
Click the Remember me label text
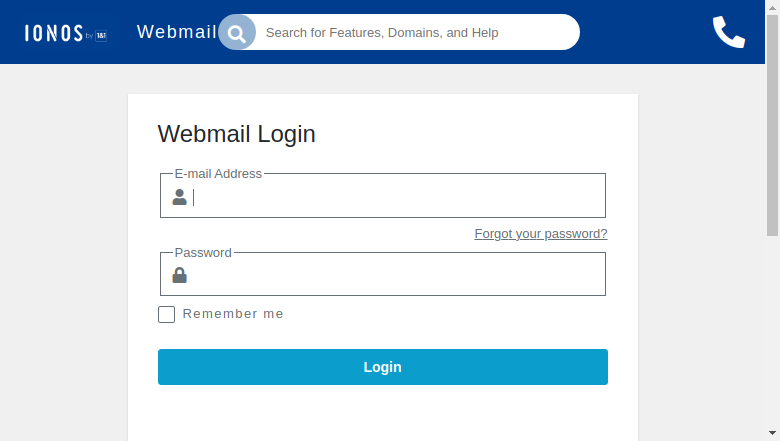point(233,314)
